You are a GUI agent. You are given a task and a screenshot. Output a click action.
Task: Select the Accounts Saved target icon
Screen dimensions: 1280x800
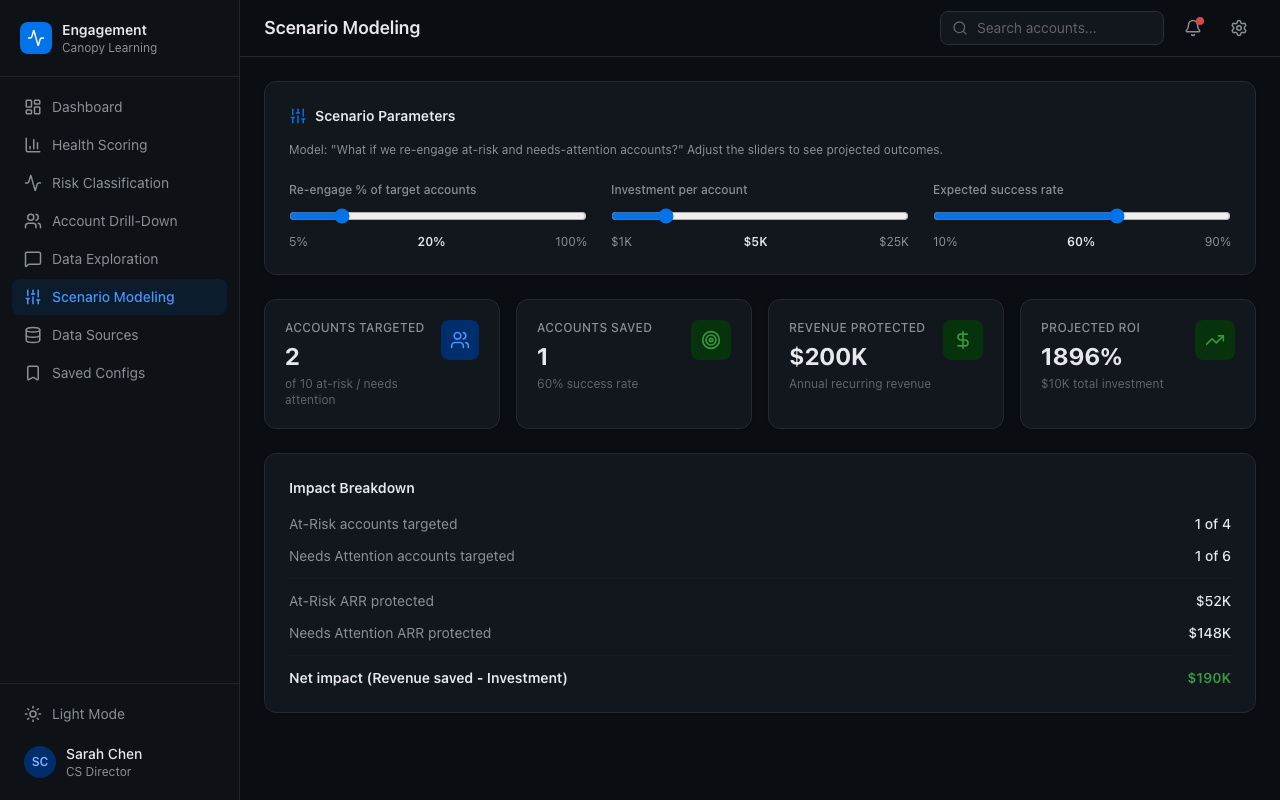tap(711, 340)
